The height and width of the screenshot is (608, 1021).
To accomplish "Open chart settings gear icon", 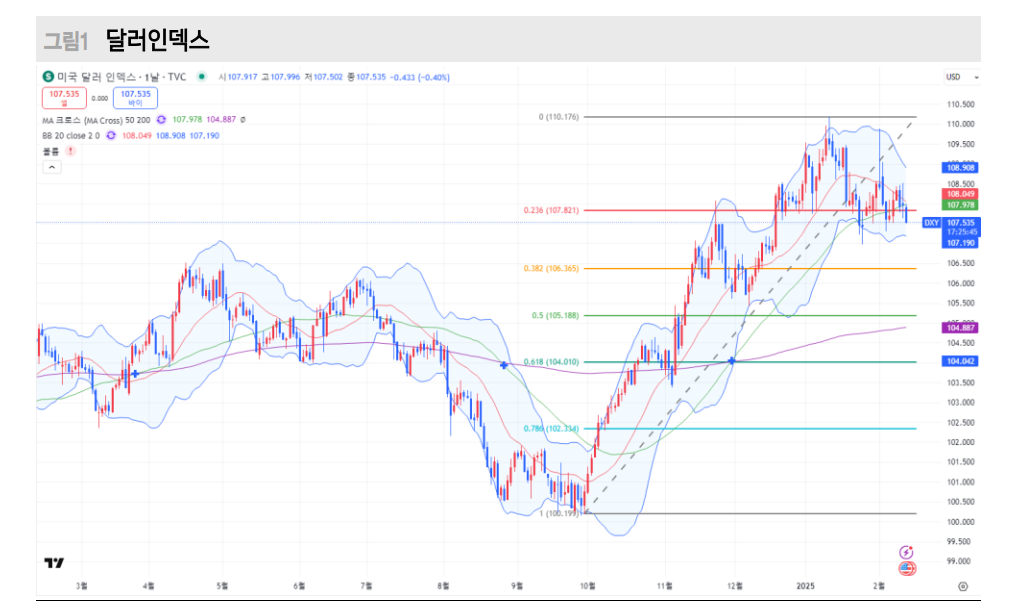I will point(962,587).
